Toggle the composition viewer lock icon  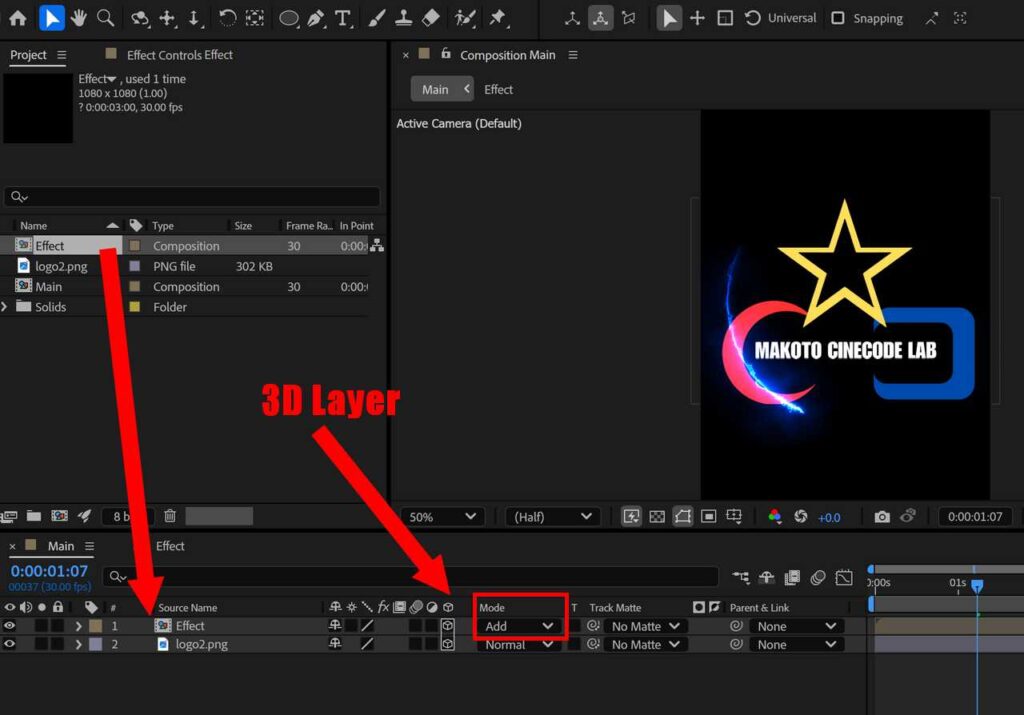[445, 54]
